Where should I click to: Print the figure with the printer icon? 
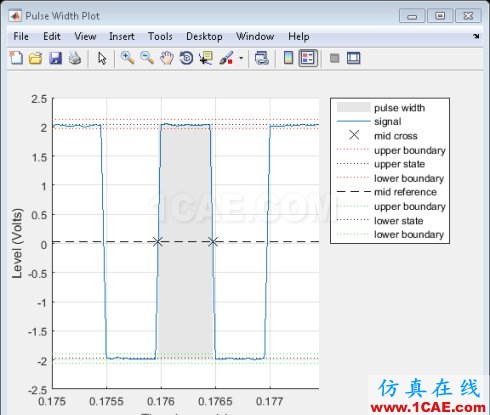point(75,58)
